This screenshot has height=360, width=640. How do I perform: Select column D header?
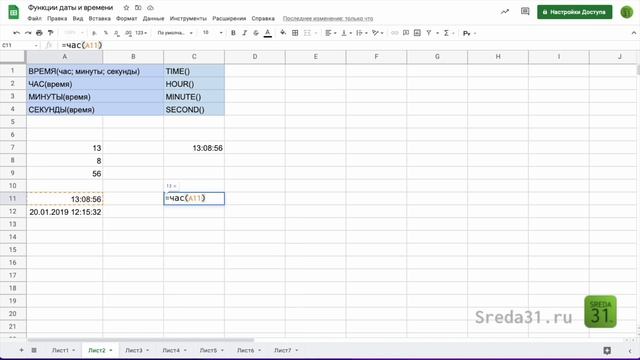255,57
